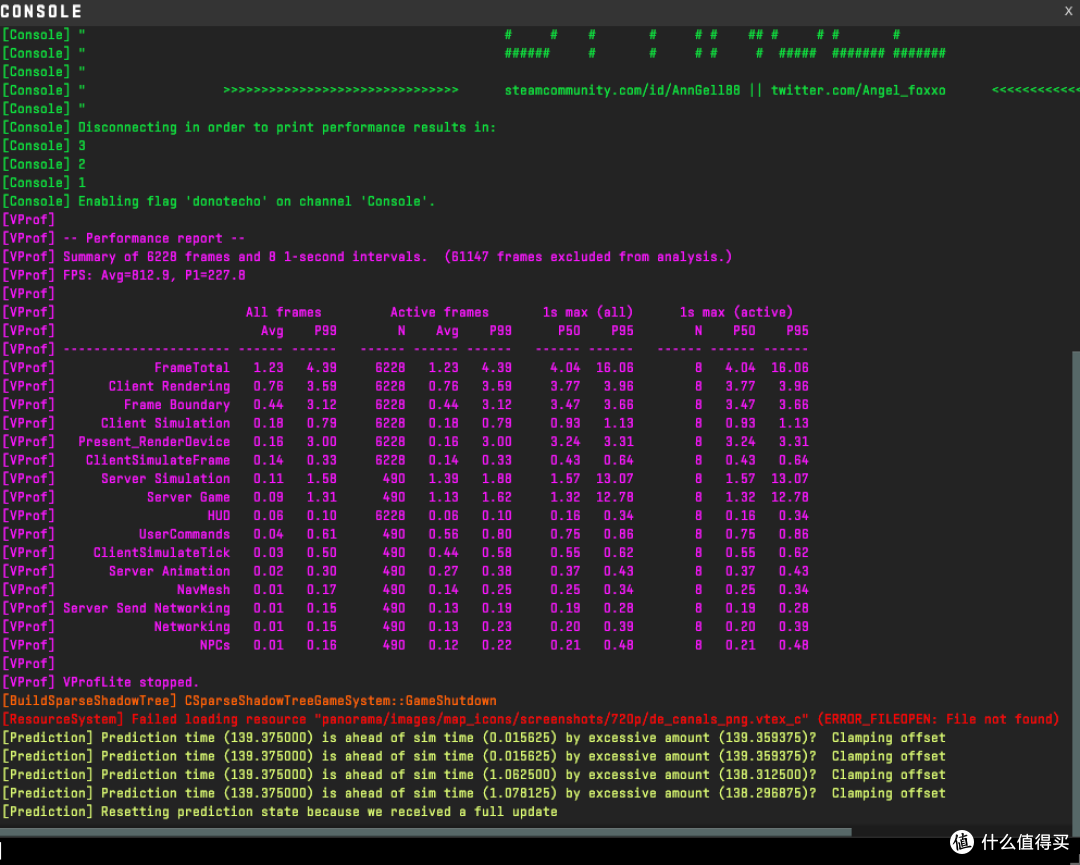
Task: Select the 'VProfLite stopped.' line
Action: [x=131, y=682]
